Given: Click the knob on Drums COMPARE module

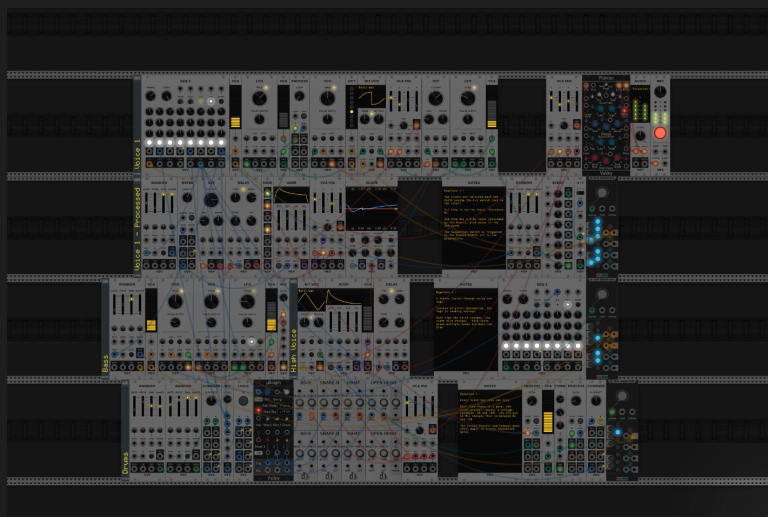Looking at the screenshot, I should coord(211,401).
